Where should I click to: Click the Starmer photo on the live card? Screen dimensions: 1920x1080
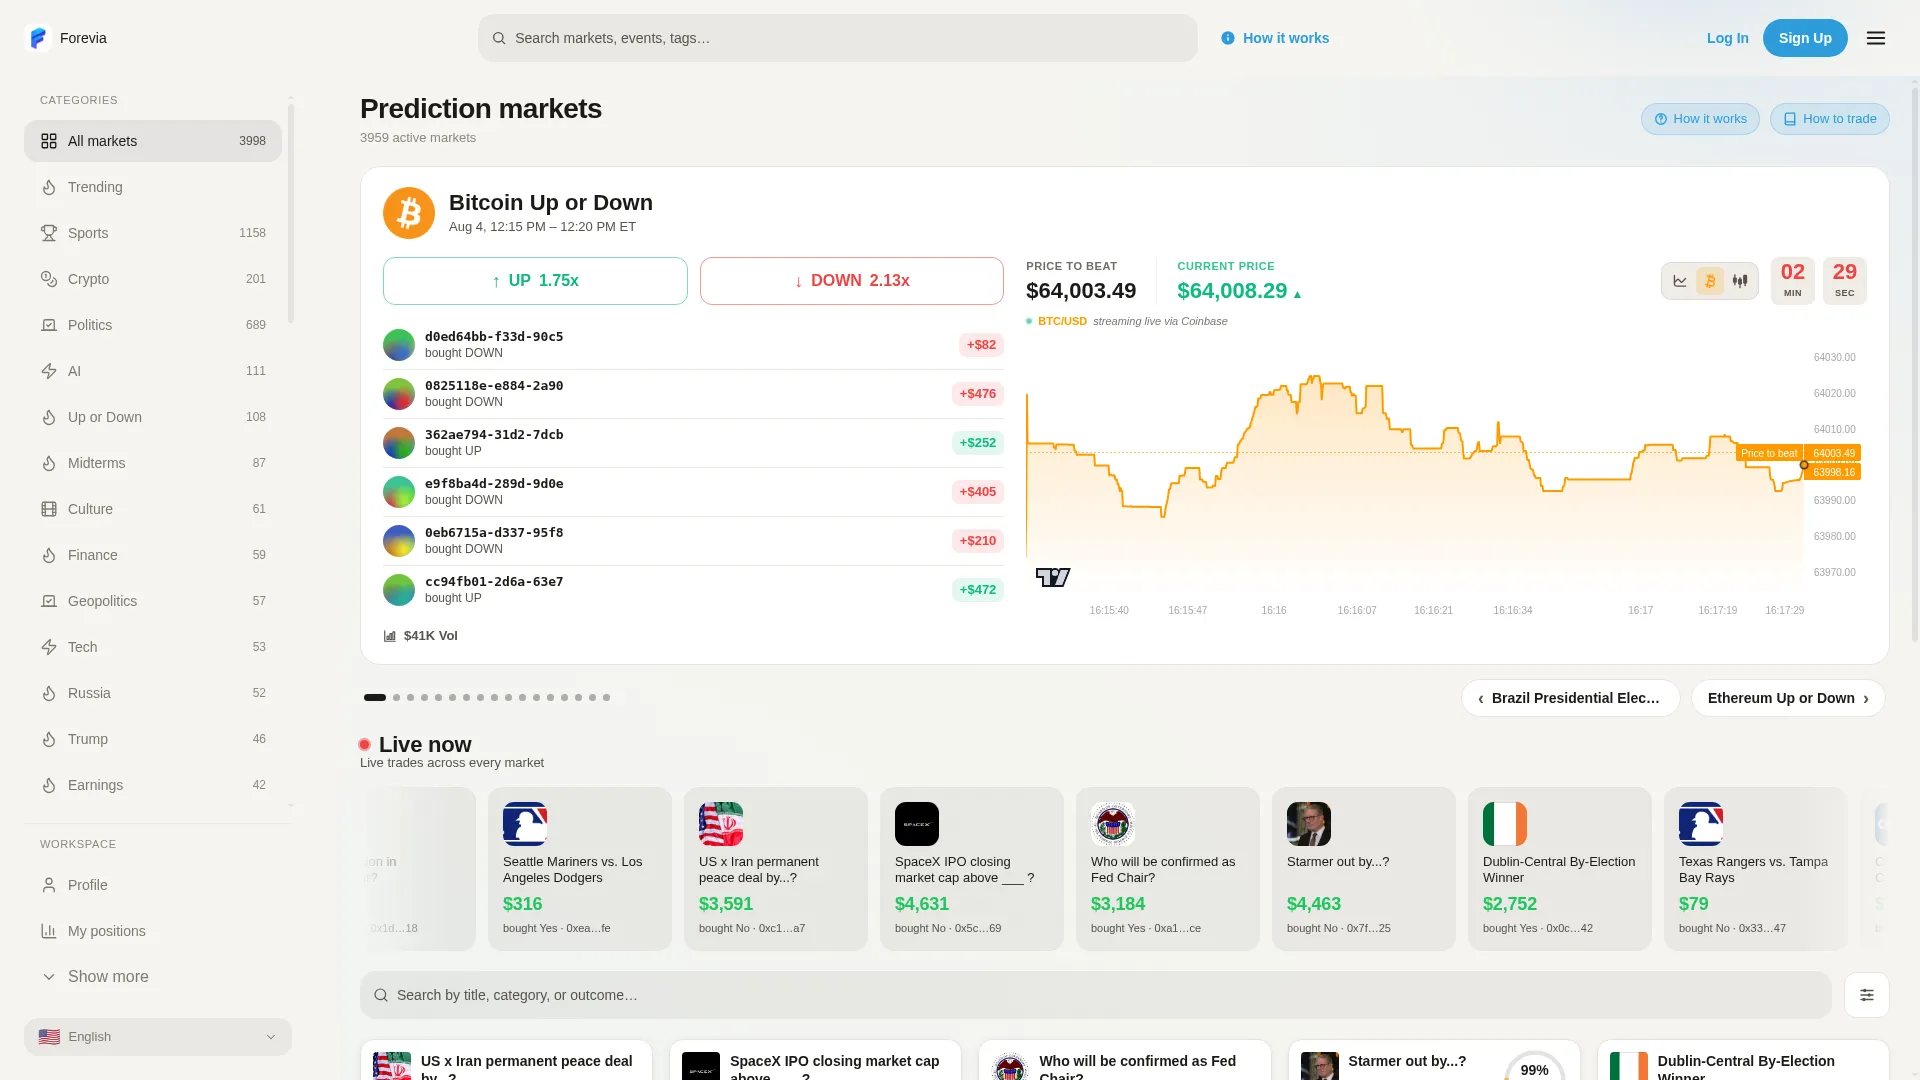pyautogui.click(x=1309, y=824)
